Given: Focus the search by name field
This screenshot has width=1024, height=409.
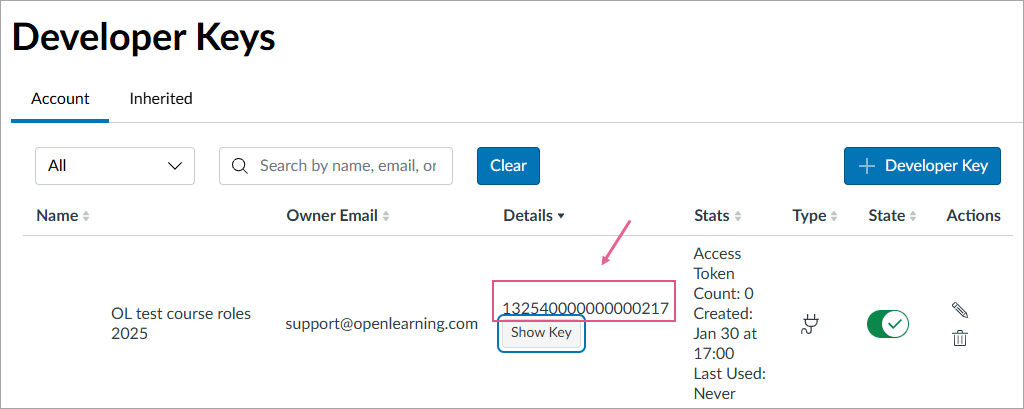Looking at the screenshot, I should pyautogui.click(x=336, y=166).
